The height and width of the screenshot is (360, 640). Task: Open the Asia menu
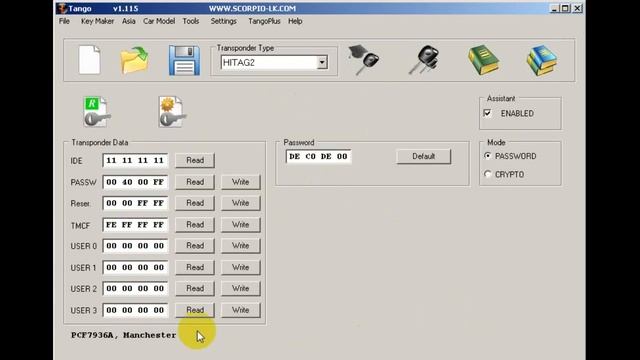point(129,21)
